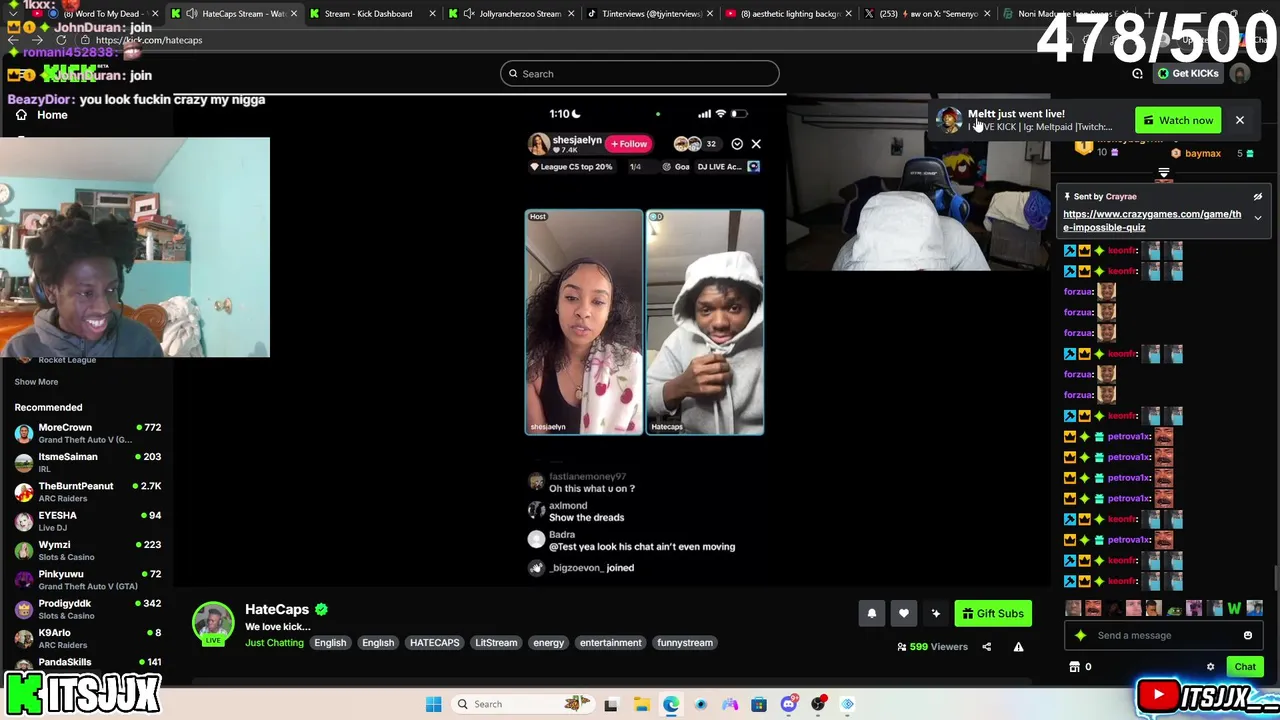Click the notification bell icon under the stream
The image size is (1280, 720).
871,614
